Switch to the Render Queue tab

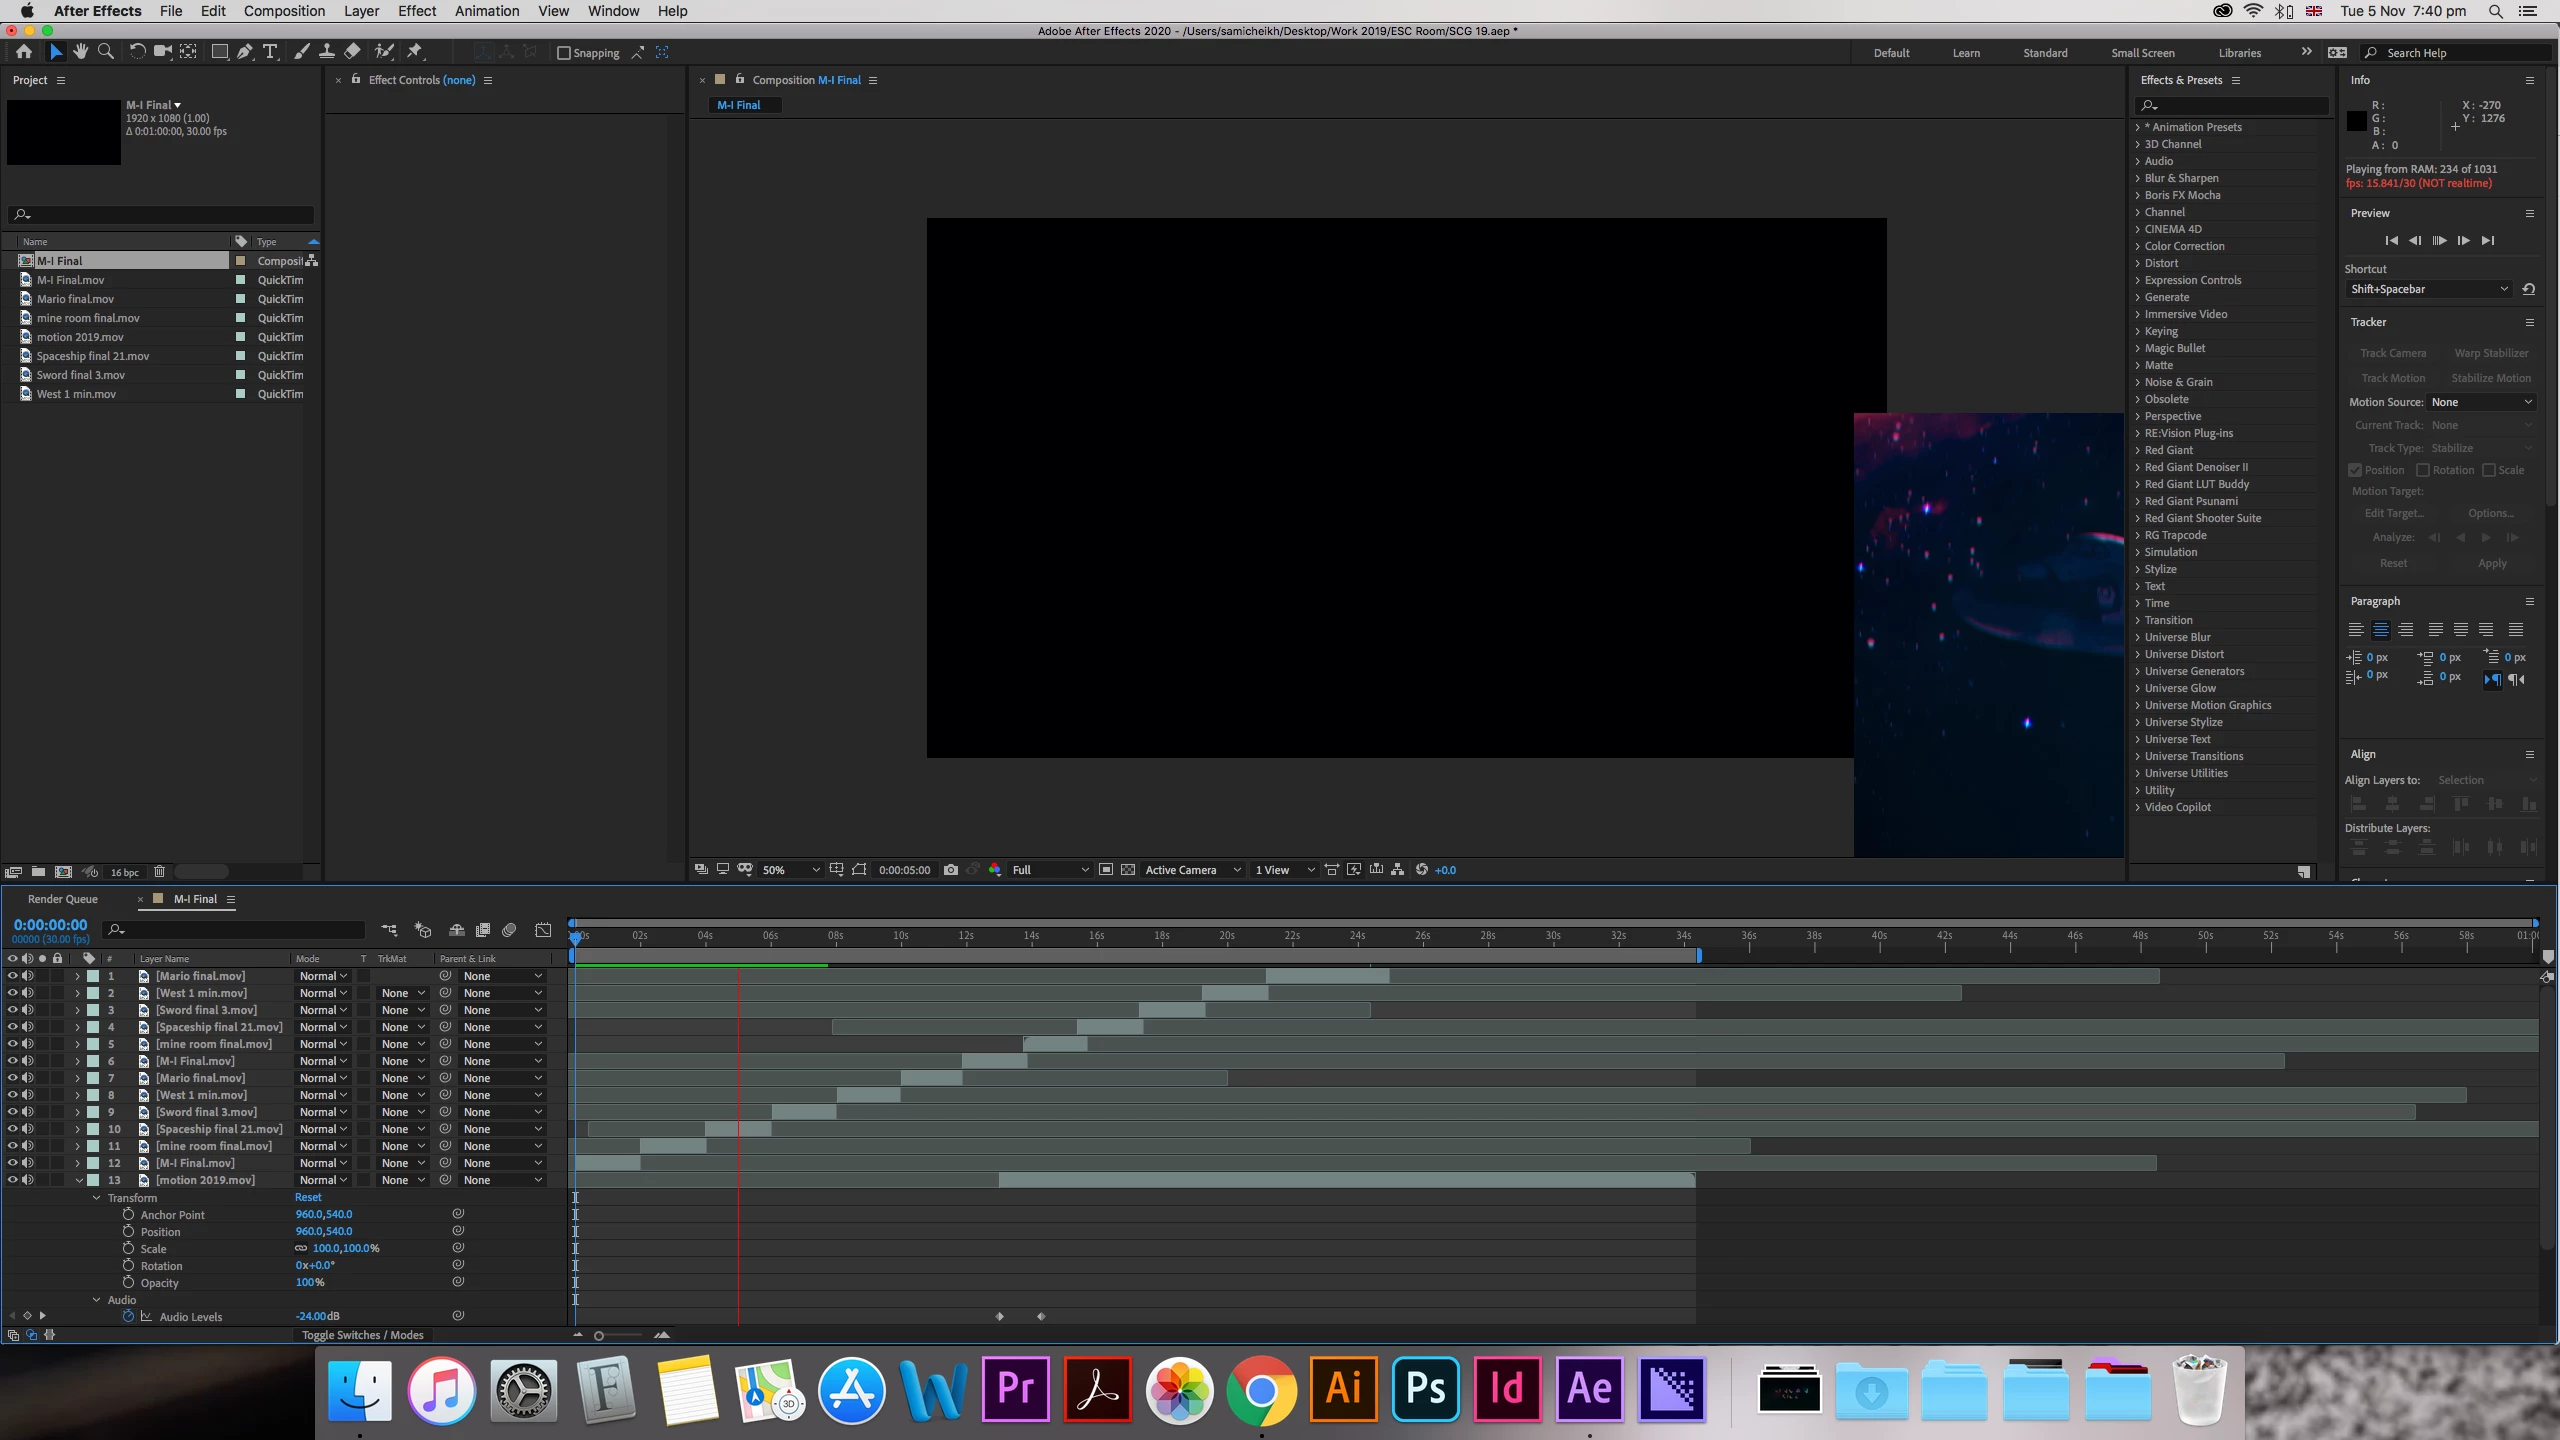pyautogui.click(x=63, y=899)
